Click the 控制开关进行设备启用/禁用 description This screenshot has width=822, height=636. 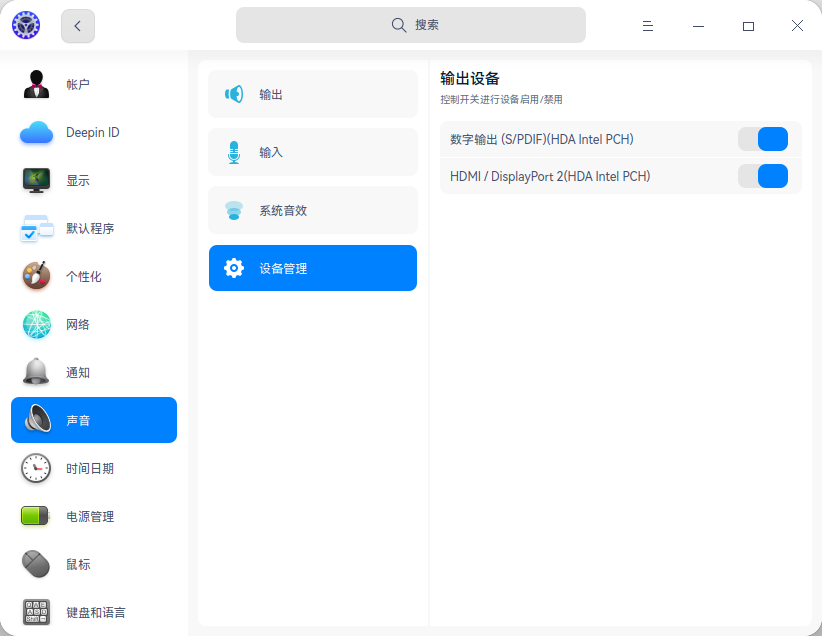501,100
